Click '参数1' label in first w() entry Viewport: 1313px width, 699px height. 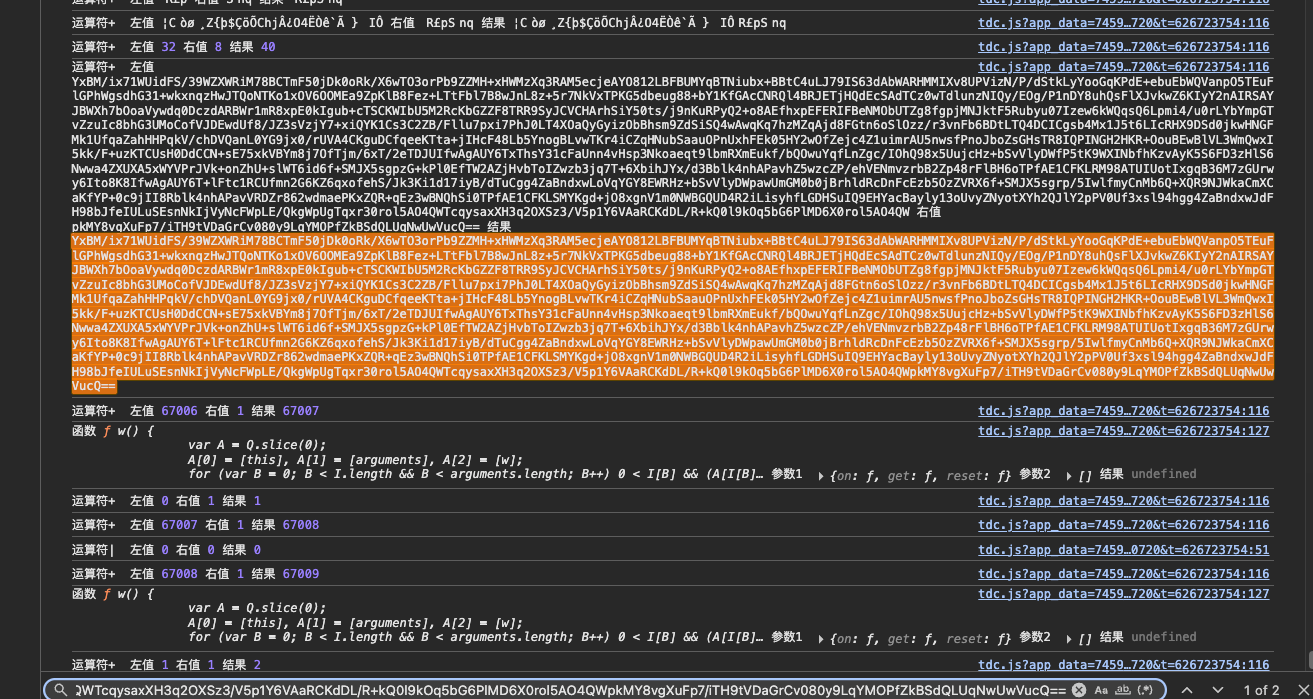tap(787, 474)
